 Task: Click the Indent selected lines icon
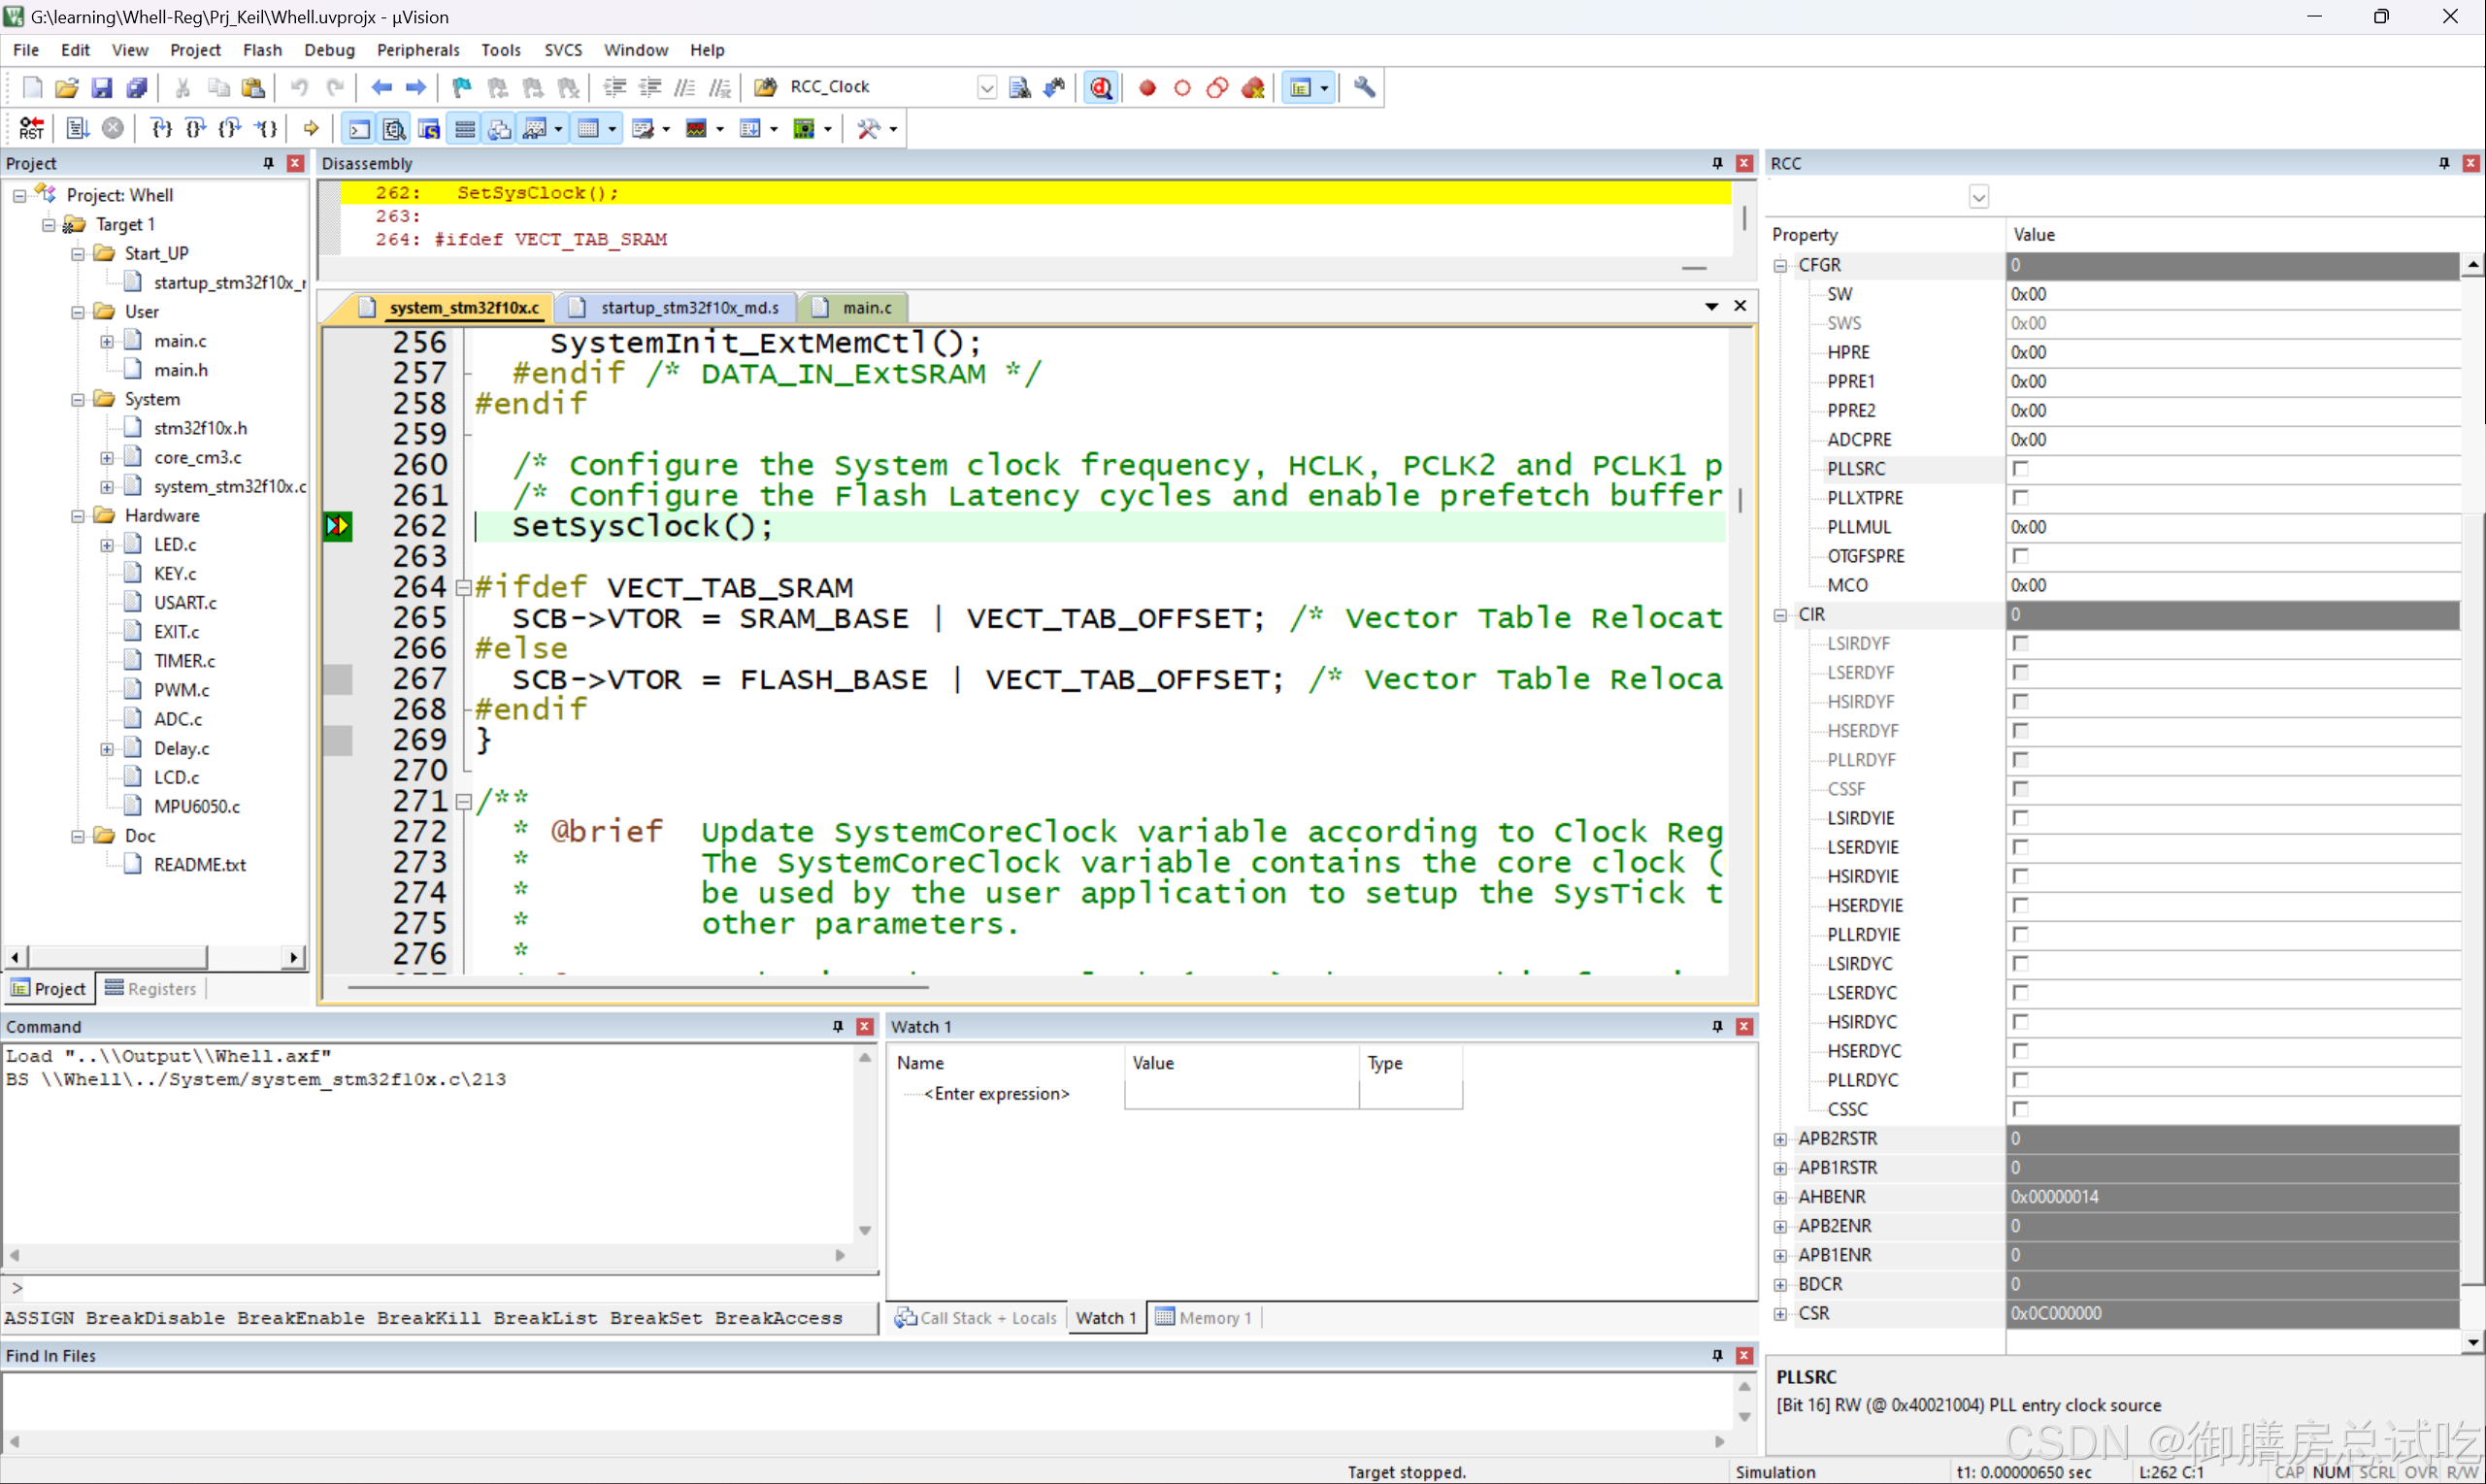point(615,87)
